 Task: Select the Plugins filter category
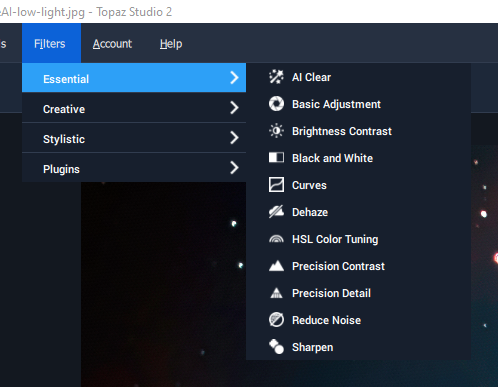coord(134,168)
